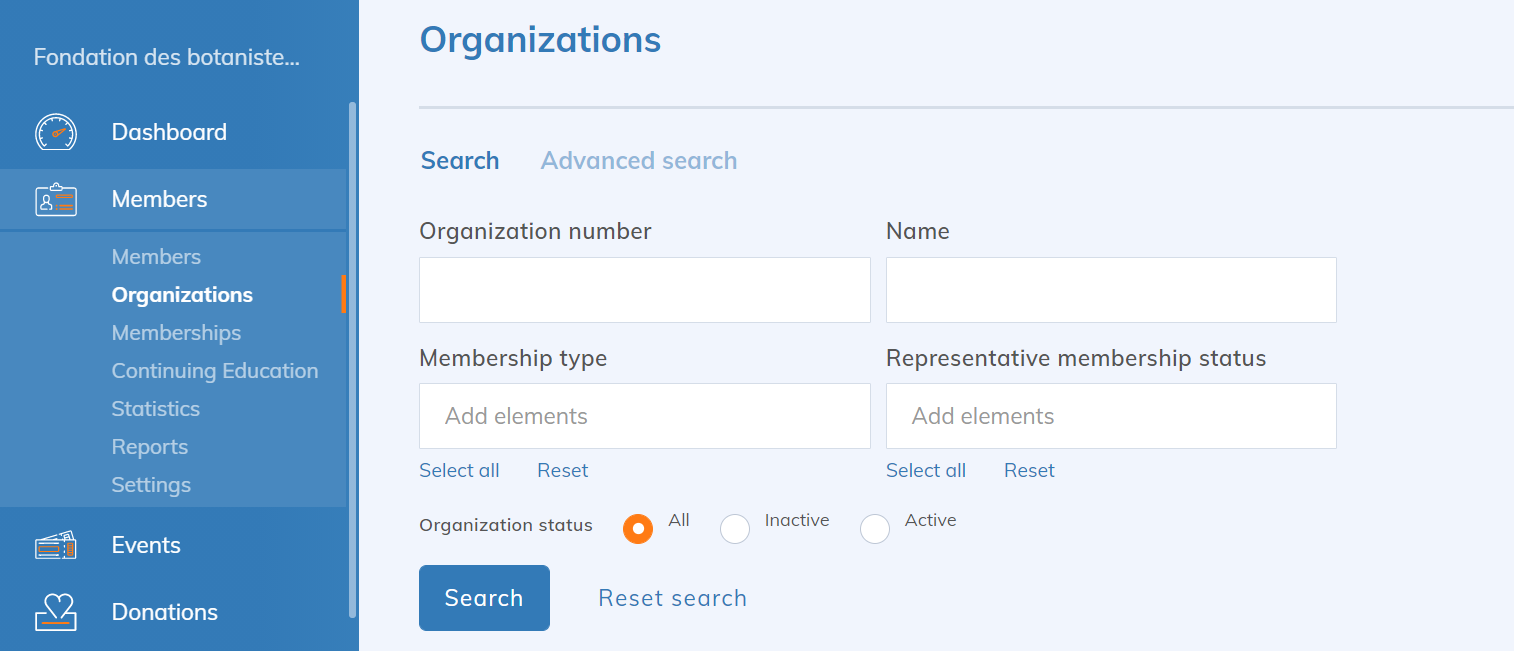Viewport: 1514px width, 651px height.
Task: Click Reset under Representative membership status
Action: pos(1029,471)
